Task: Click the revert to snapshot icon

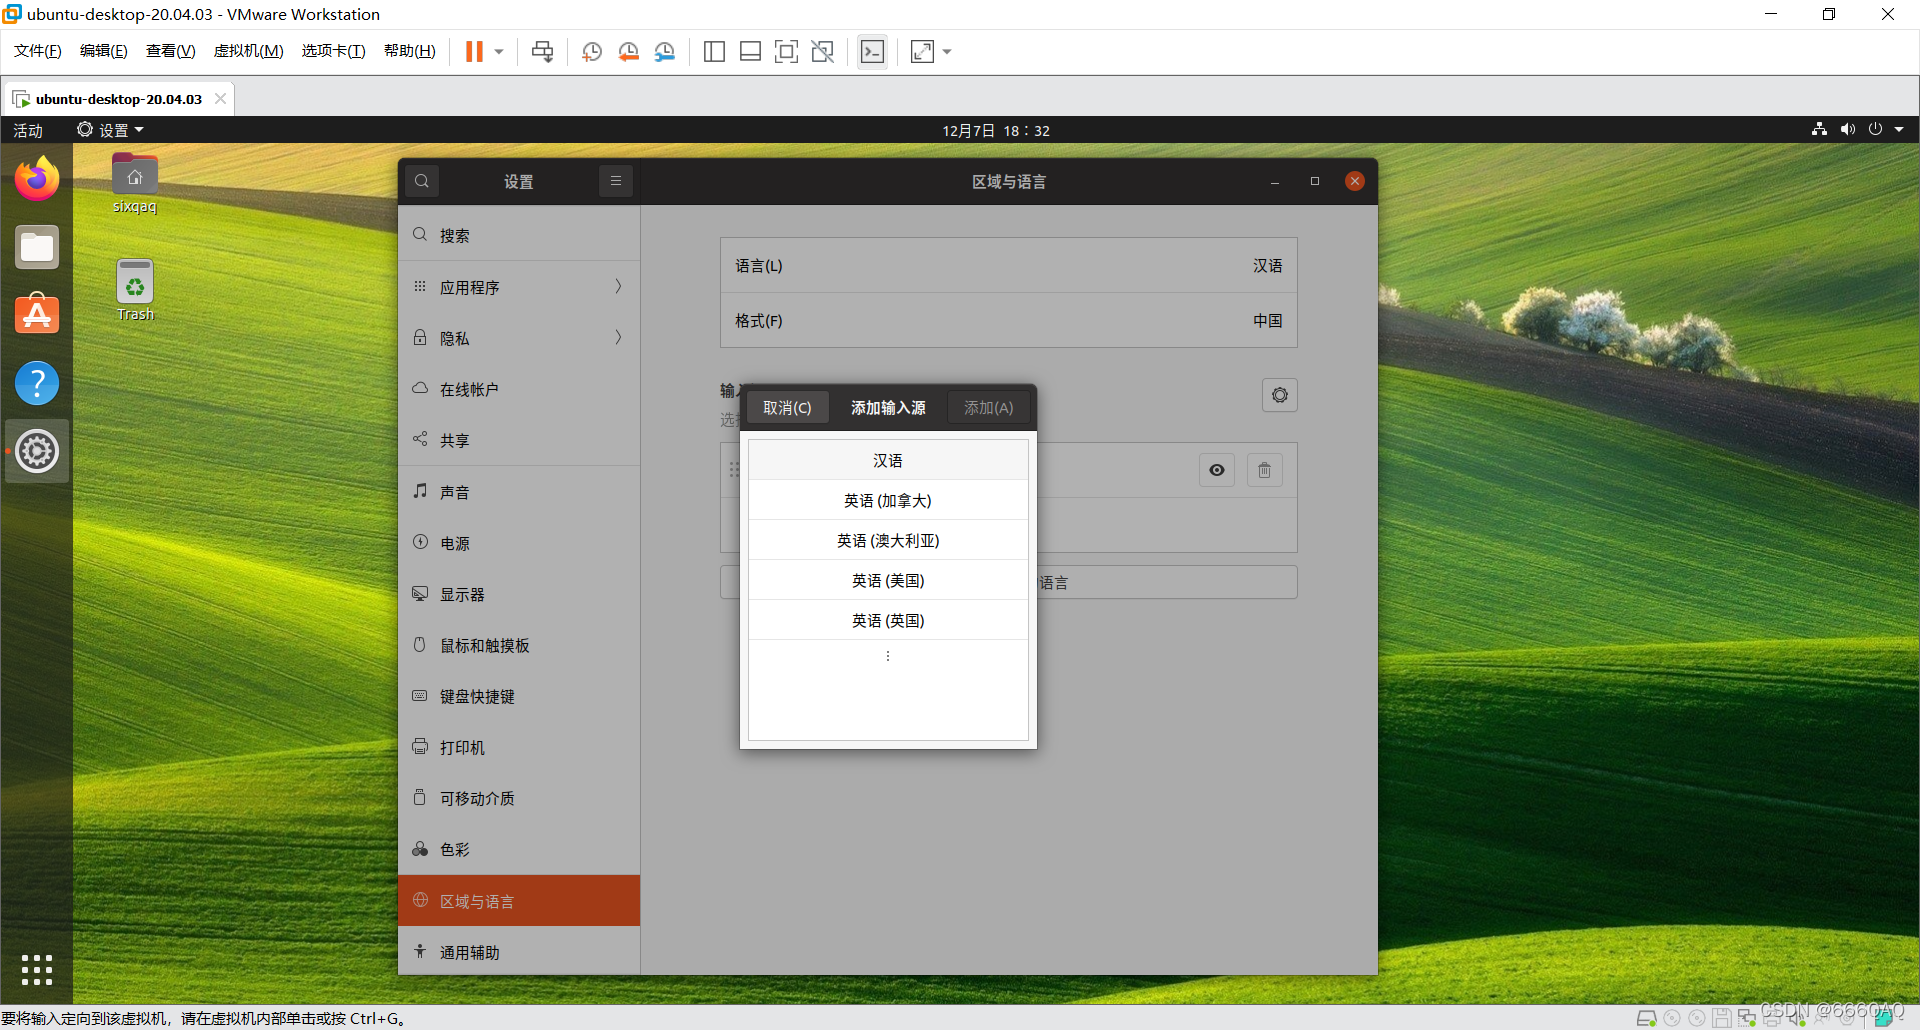Action: tap(628, 51)
